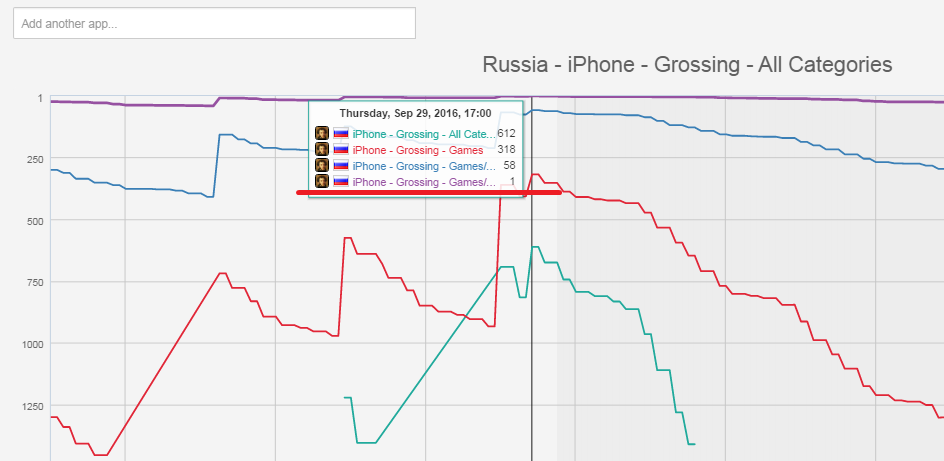The image size is (944, 461).
Task: Click app icon beside "iPhone - Grossing - Games"
Action: tap(322, 149)
